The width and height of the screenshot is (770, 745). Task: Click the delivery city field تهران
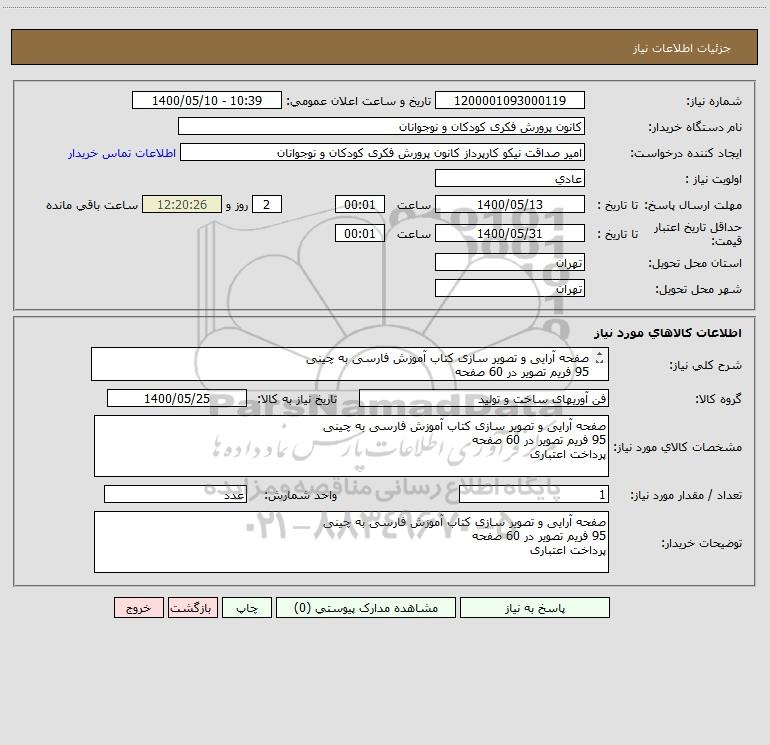click(510, 288)
